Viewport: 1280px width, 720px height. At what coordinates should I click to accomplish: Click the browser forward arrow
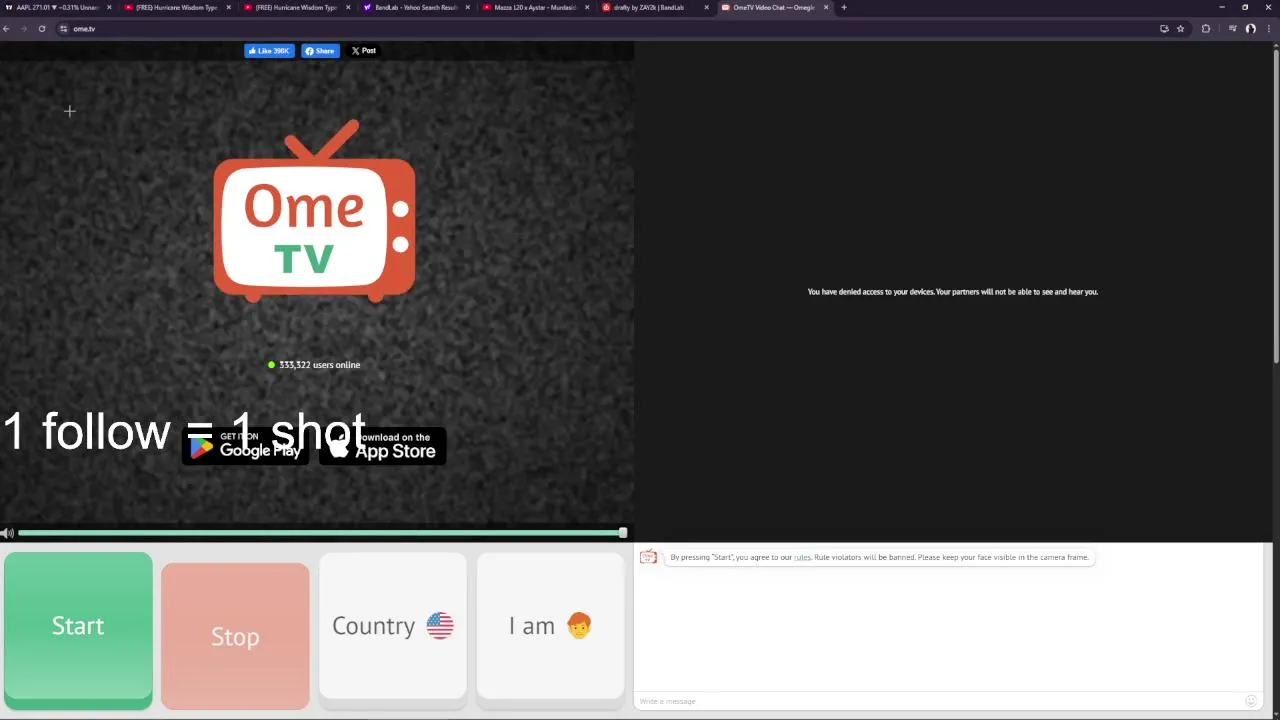point(24,29)
